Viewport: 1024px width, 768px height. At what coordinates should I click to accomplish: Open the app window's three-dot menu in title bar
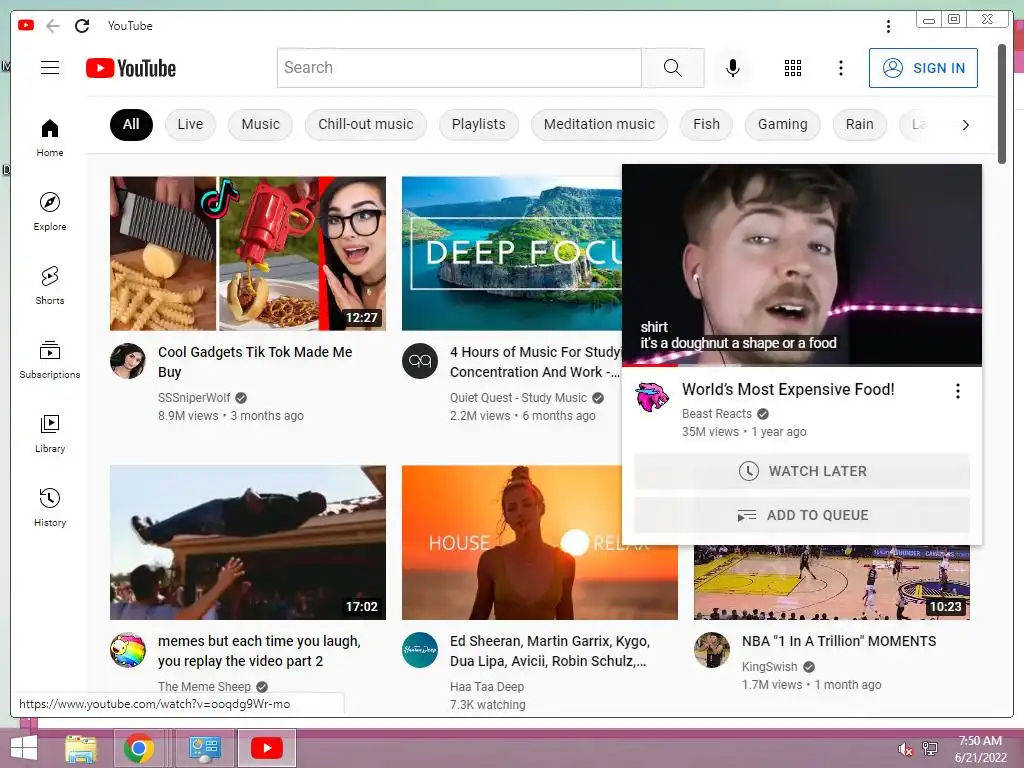coord(888,26)
